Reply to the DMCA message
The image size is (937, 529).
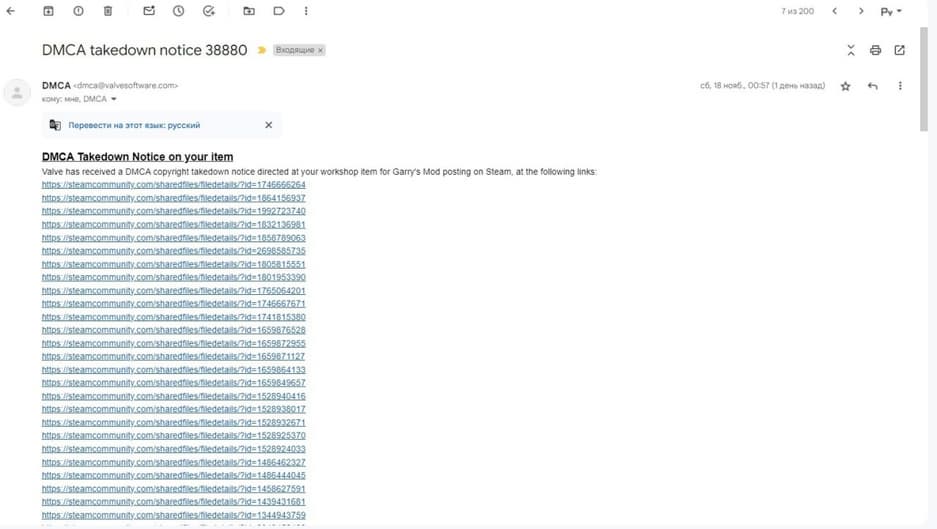point(872,86)
